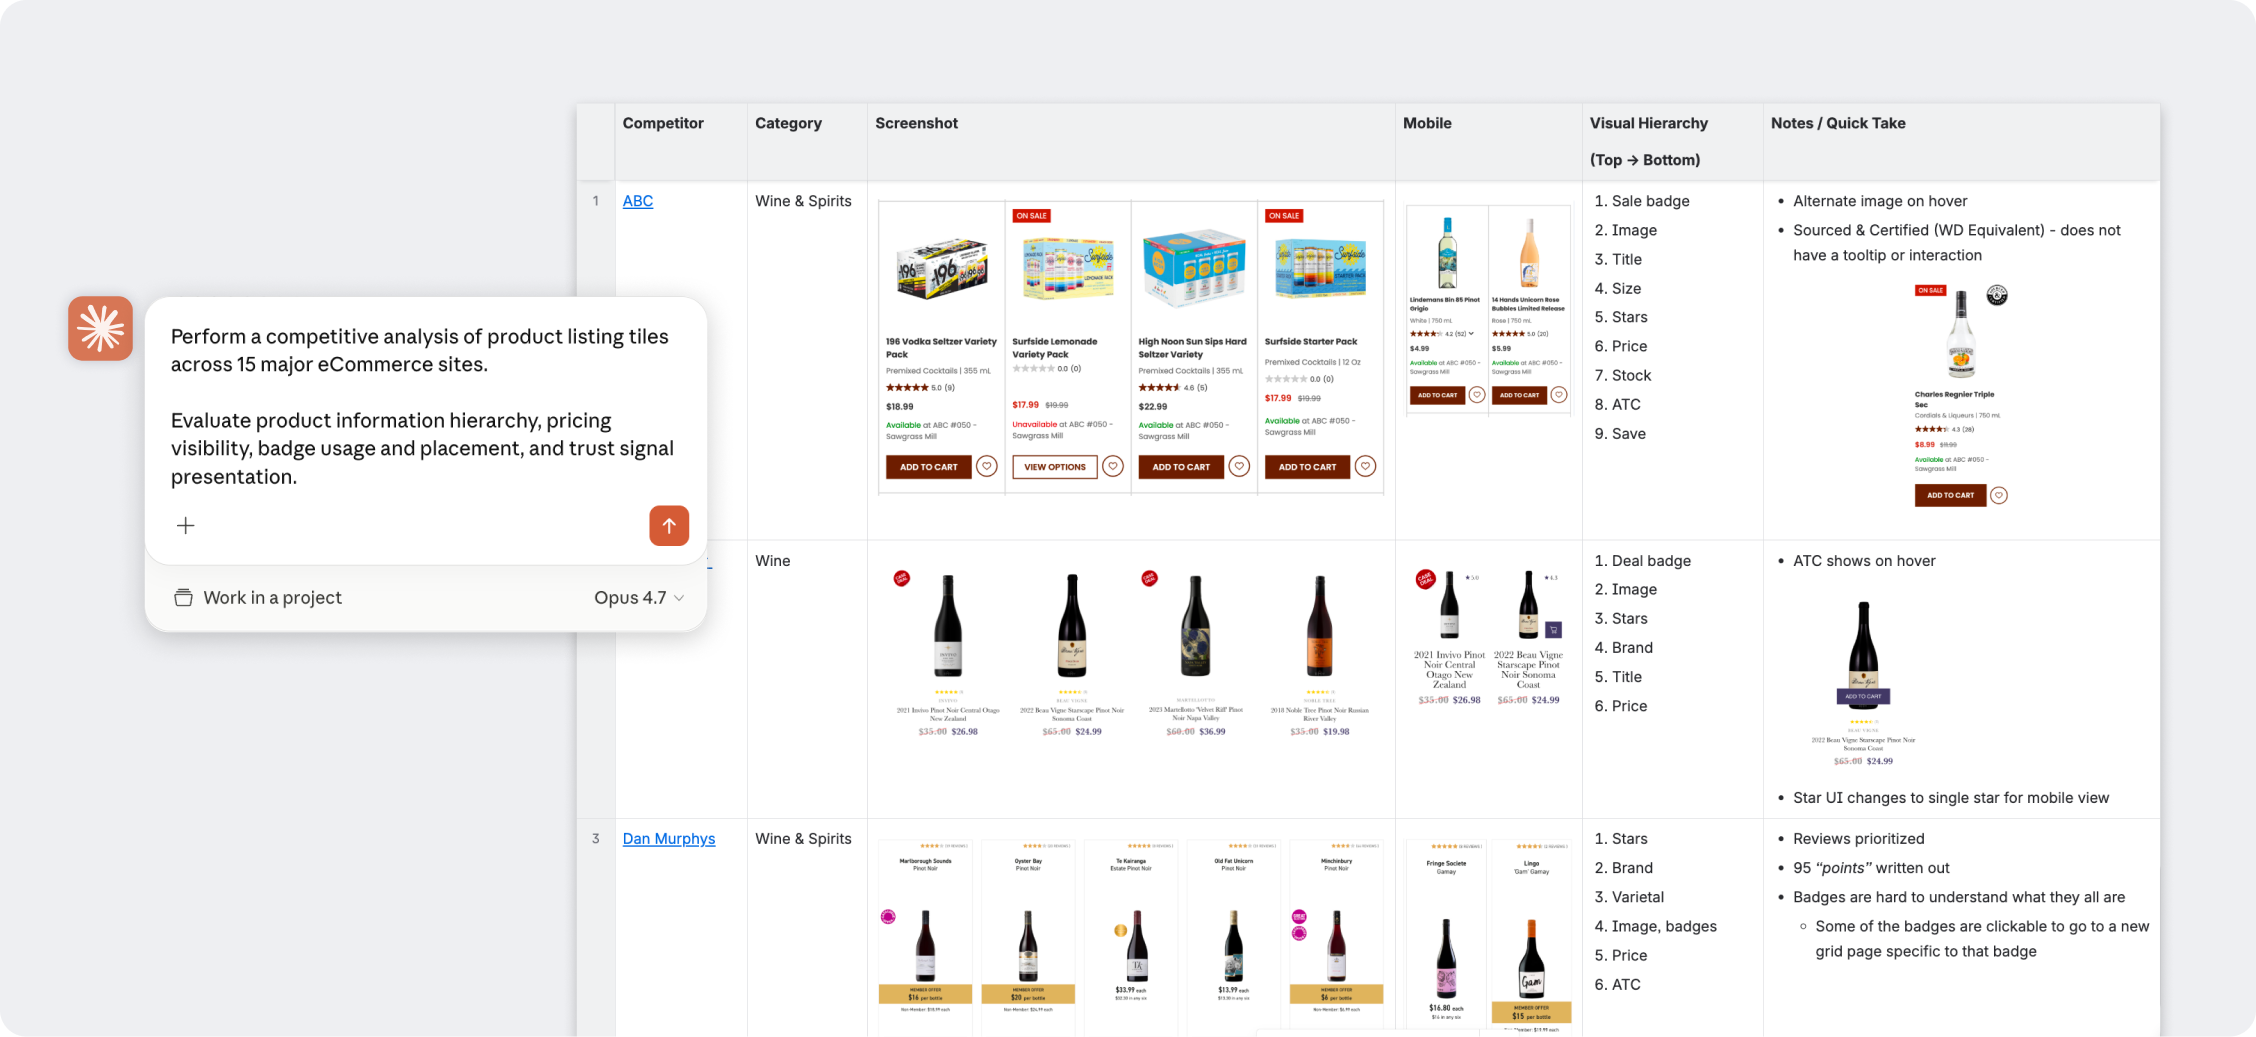Click On Sale badge on Charles Regnier tile
Viewport: 2256px width, 1037px height.
(1930, 291)
